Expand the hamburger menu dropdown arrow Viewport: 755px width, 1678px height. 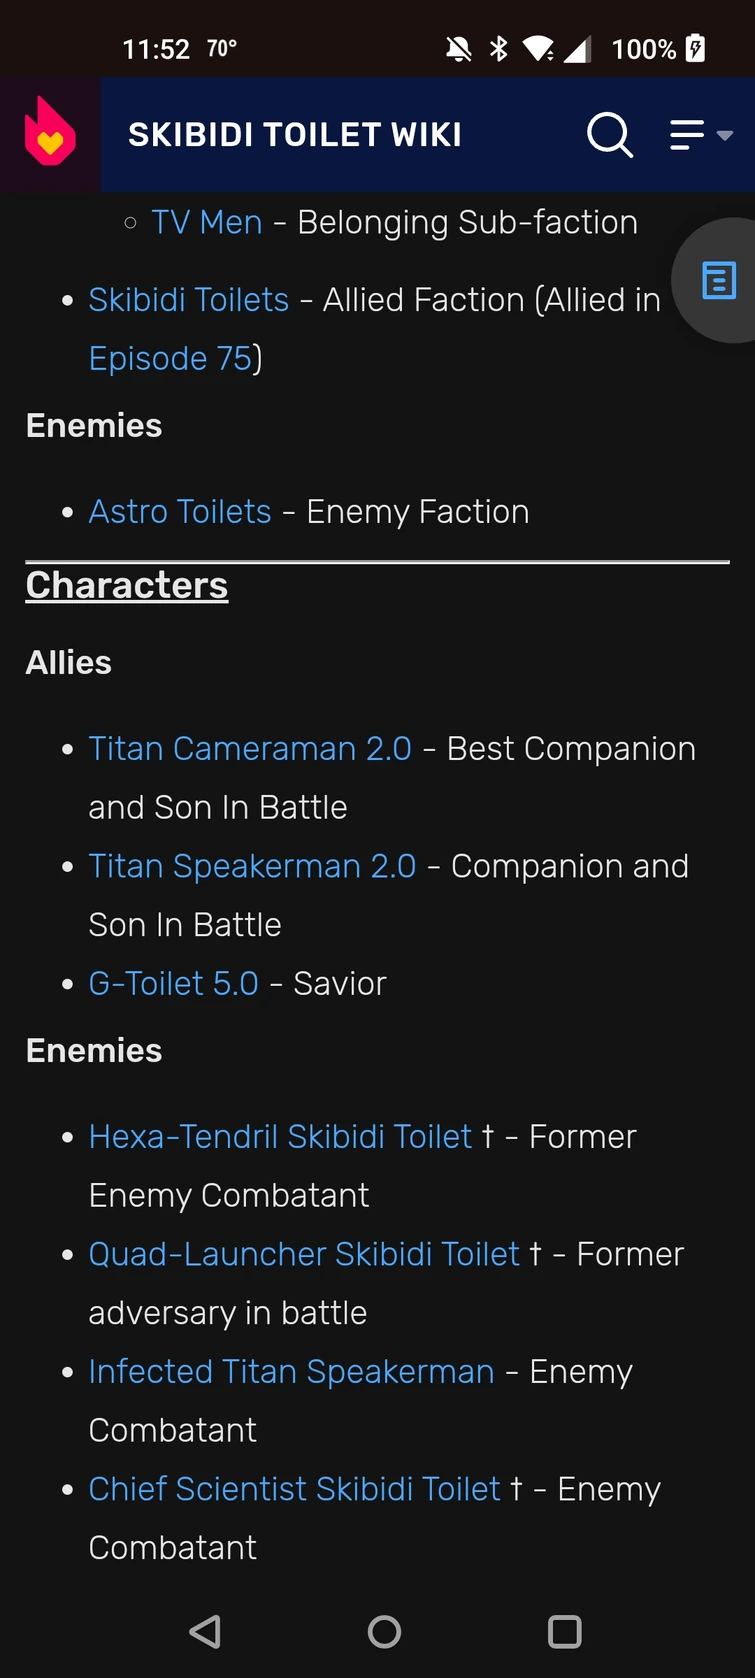click(725, 135)
